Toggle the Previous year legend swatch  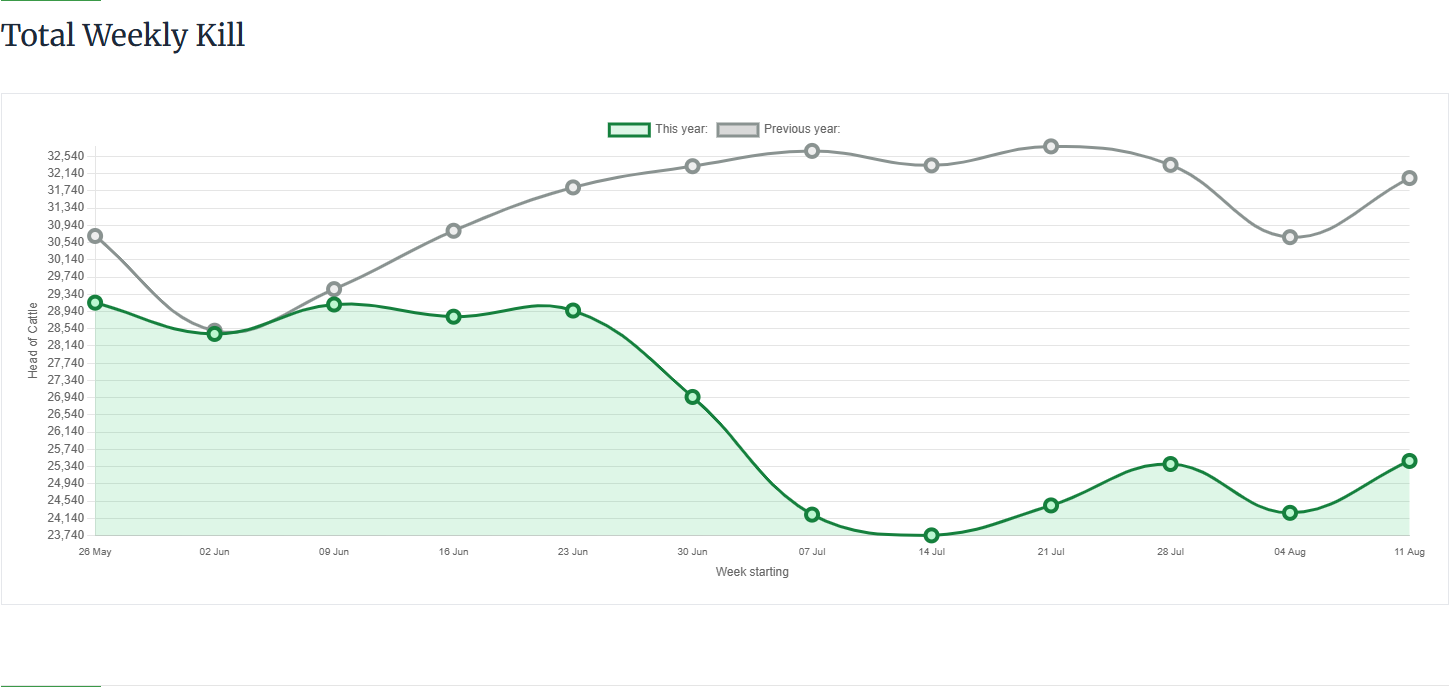(738, 129)
